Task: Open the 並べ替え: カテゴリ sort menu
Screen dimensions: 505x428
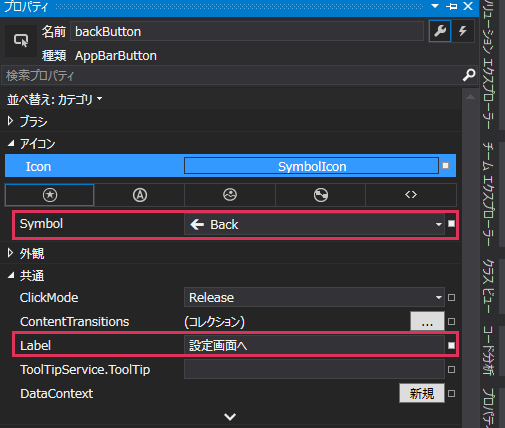Action: coord(54,99)
